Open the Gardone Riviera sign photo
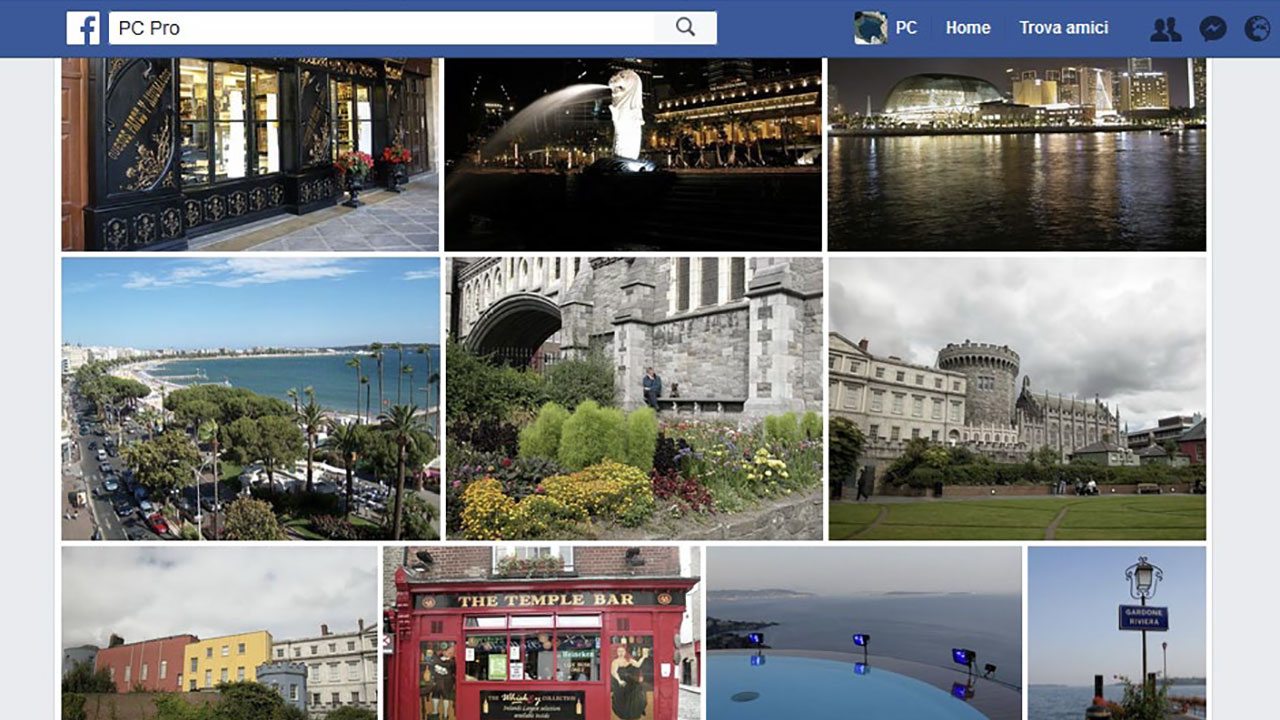Image resolution: width=1280 pixels, height=720 pixels. click(x=1116, y=632)
